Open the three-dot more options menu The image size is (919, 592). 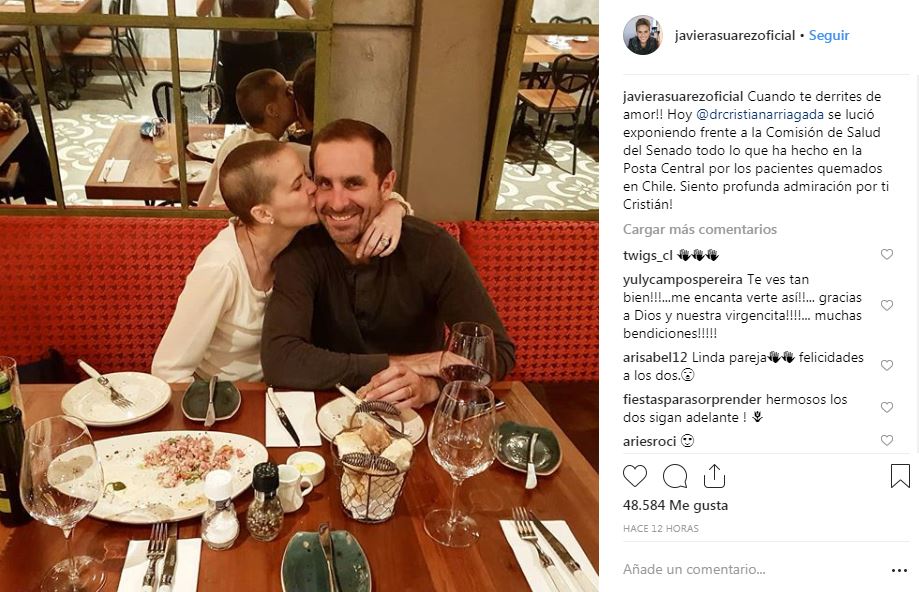point(899,570)
